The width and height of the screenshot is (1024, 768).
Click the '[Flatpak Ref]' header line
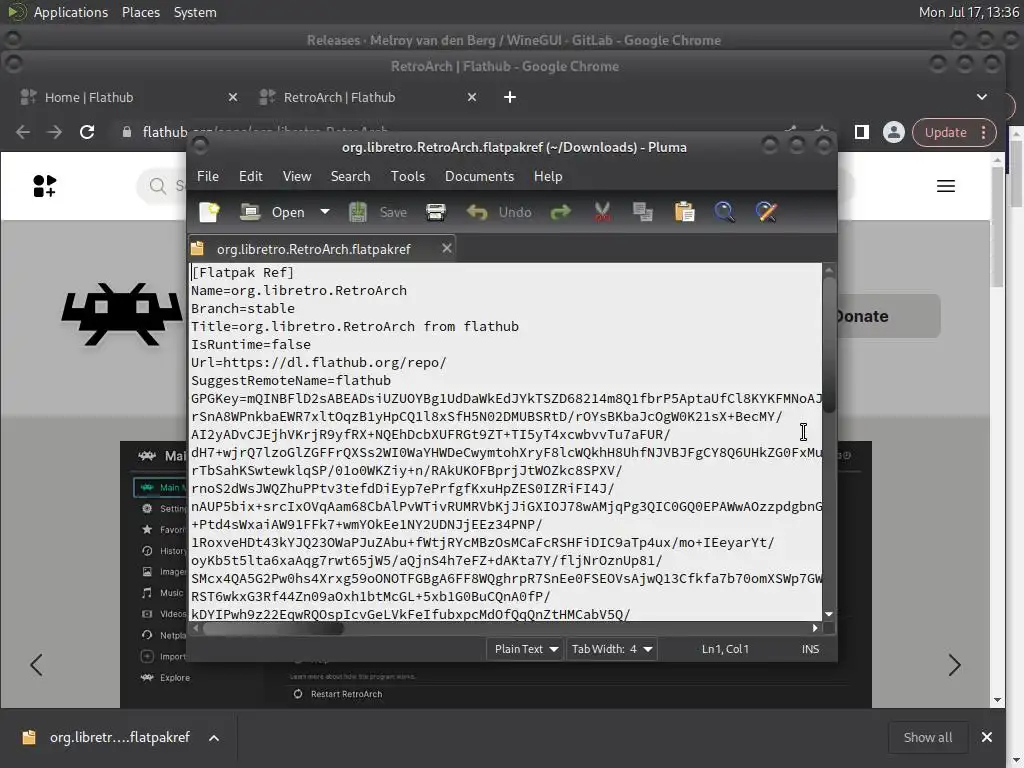click(x=242, y=272)
